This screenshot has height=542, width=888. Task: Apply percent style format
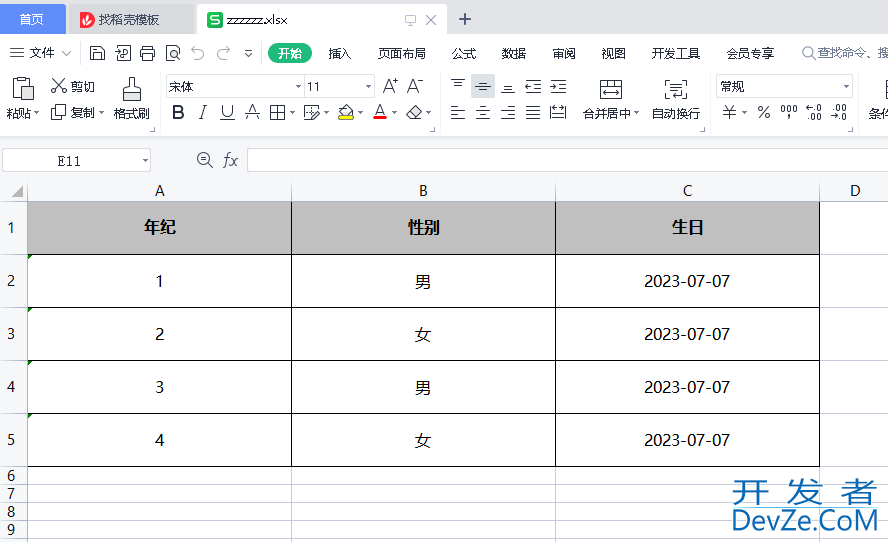[x=764, y=112]
